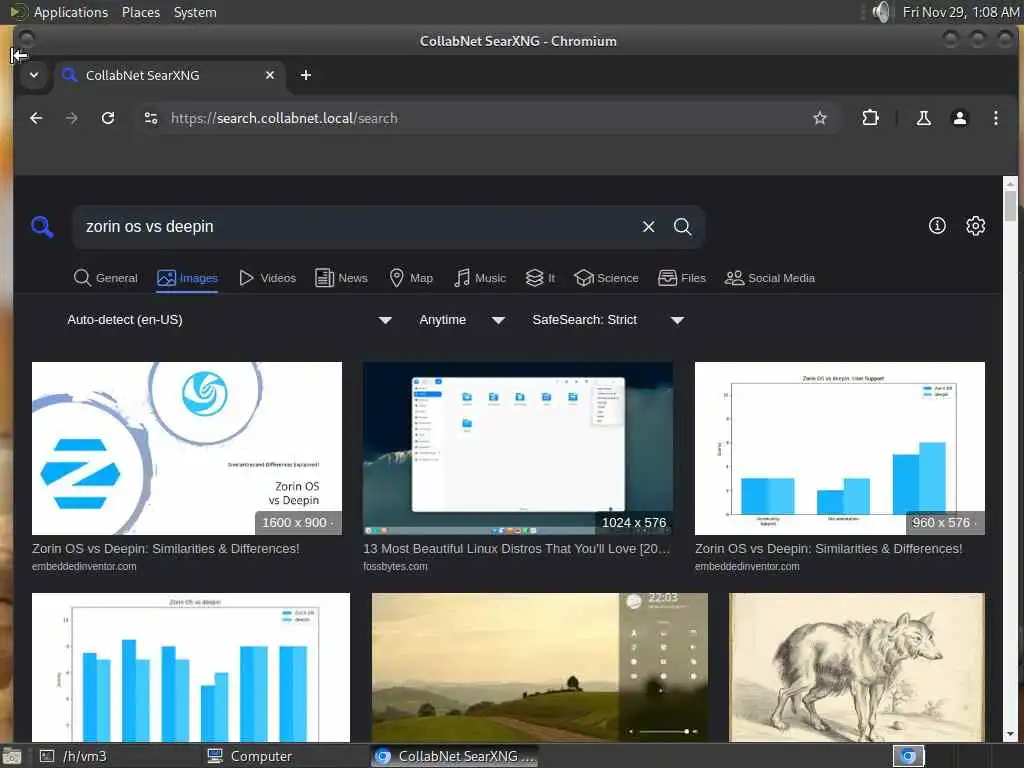Open the profile avatar icon

(959, 118)
